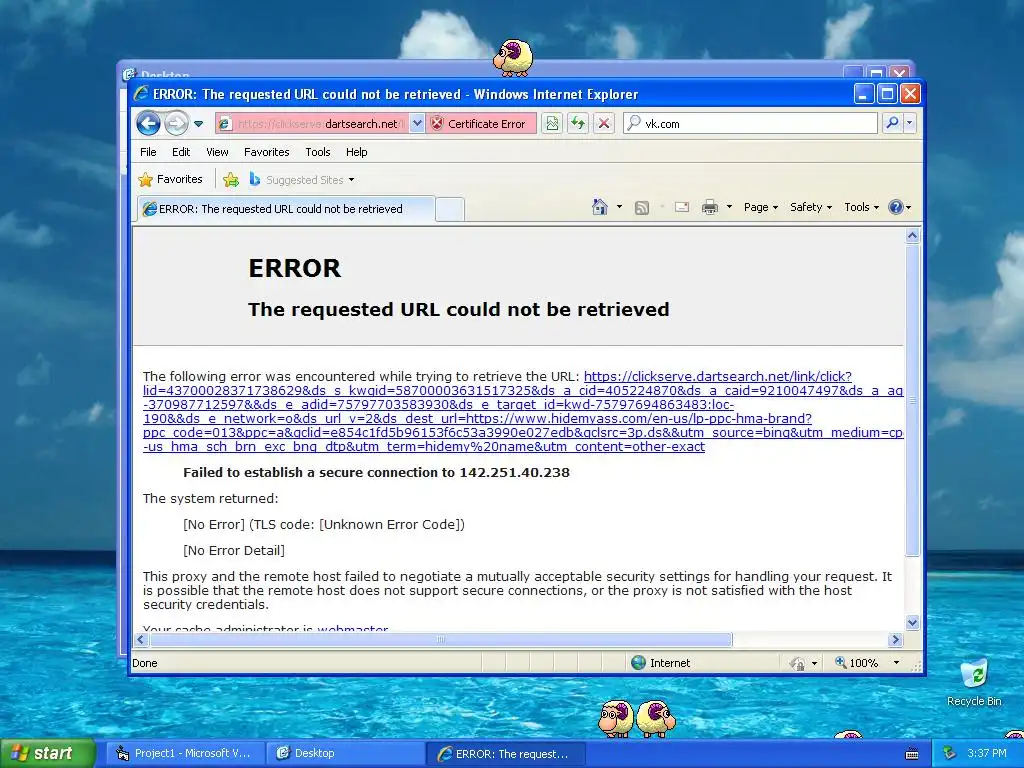
Task: Click the IP address 142.251.40.238 text
Action: [x=514, y=472]
